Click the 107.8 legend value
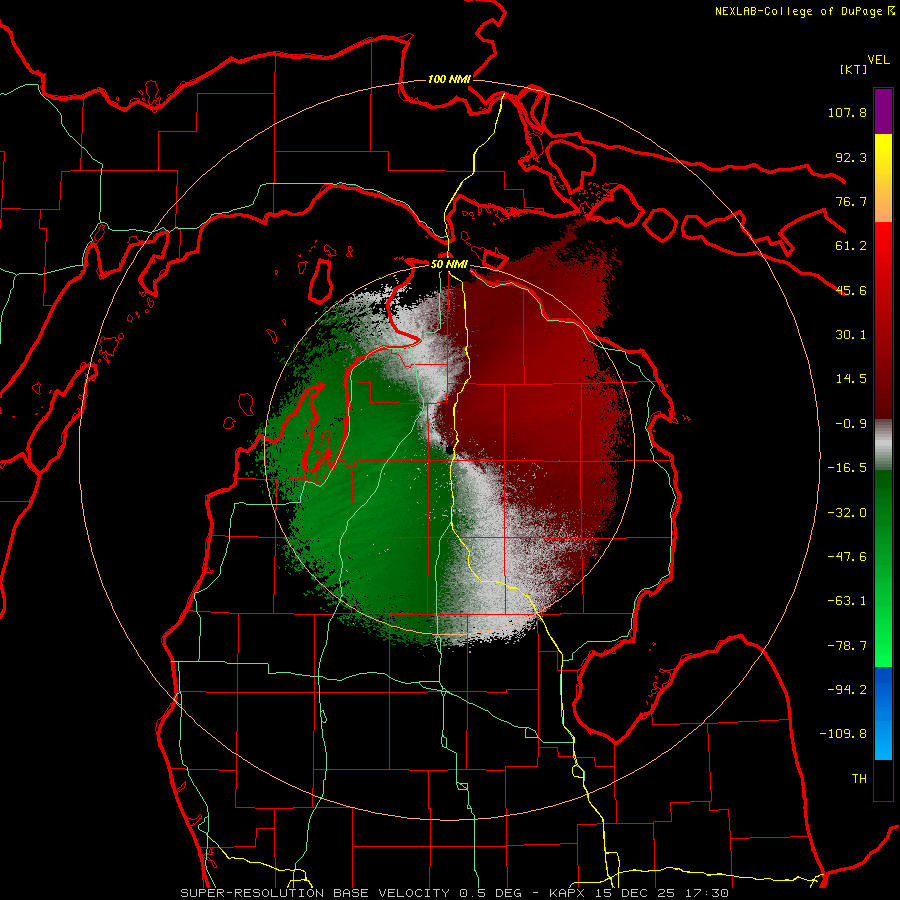The height and width of the screenshot is (900, 900). click(x=847, y=112)
